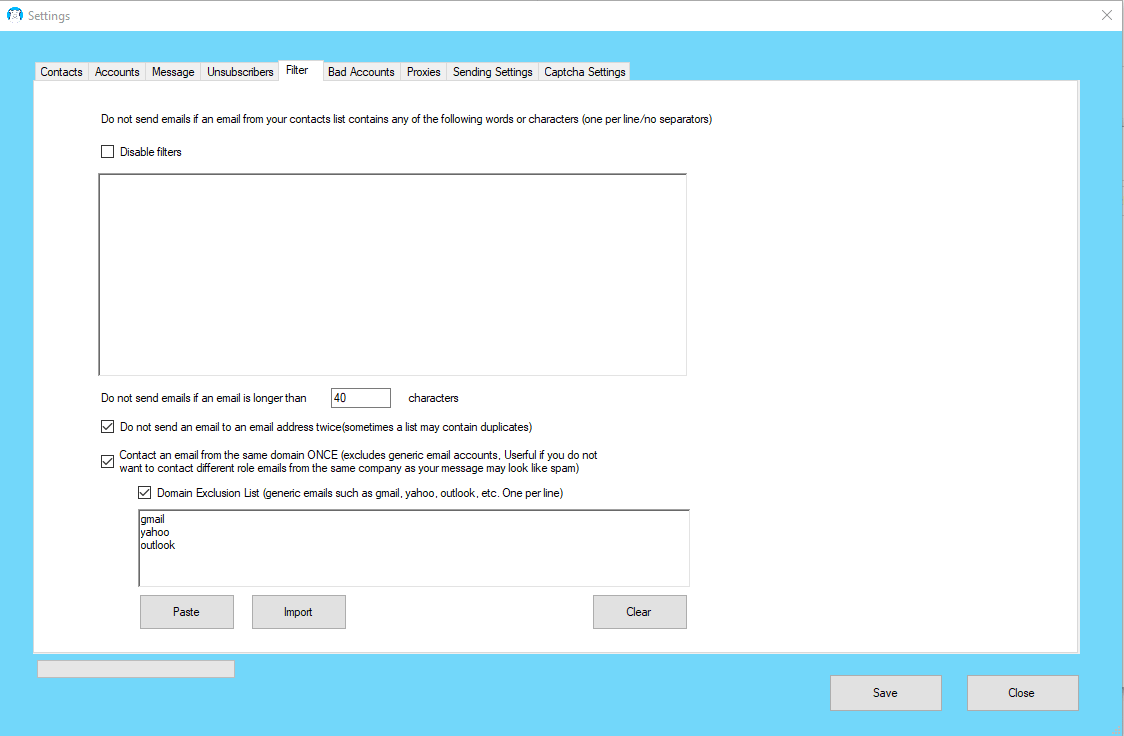Save the filter settings
Image resolution: width=1124 pixels, height=736 pixels.
[x=885, y=693]
